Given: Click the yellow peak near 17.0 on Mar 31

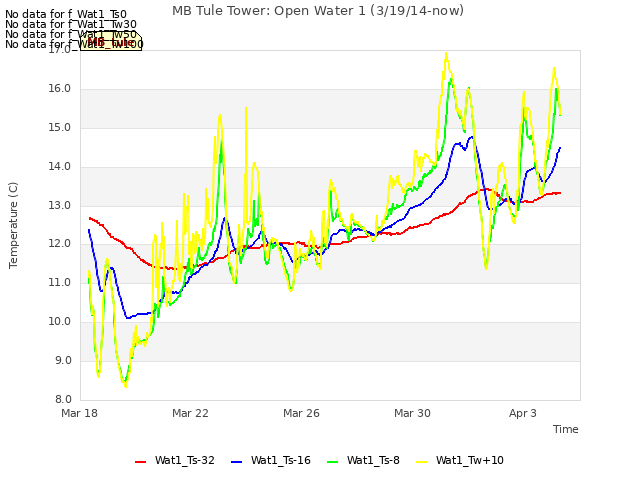Looking at the screenshot, I should point(446,53).
